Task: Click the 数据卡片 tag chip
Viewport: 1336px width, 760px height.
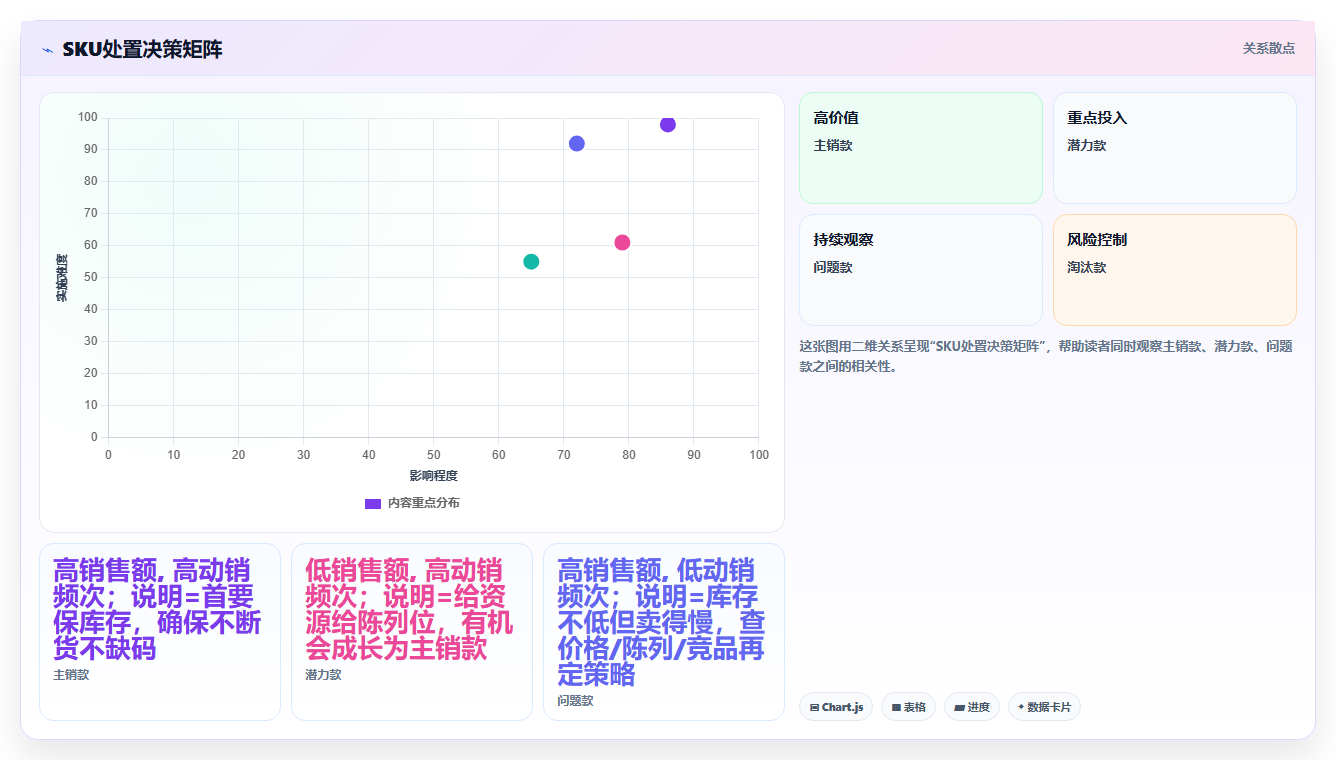Action: 1044,707
